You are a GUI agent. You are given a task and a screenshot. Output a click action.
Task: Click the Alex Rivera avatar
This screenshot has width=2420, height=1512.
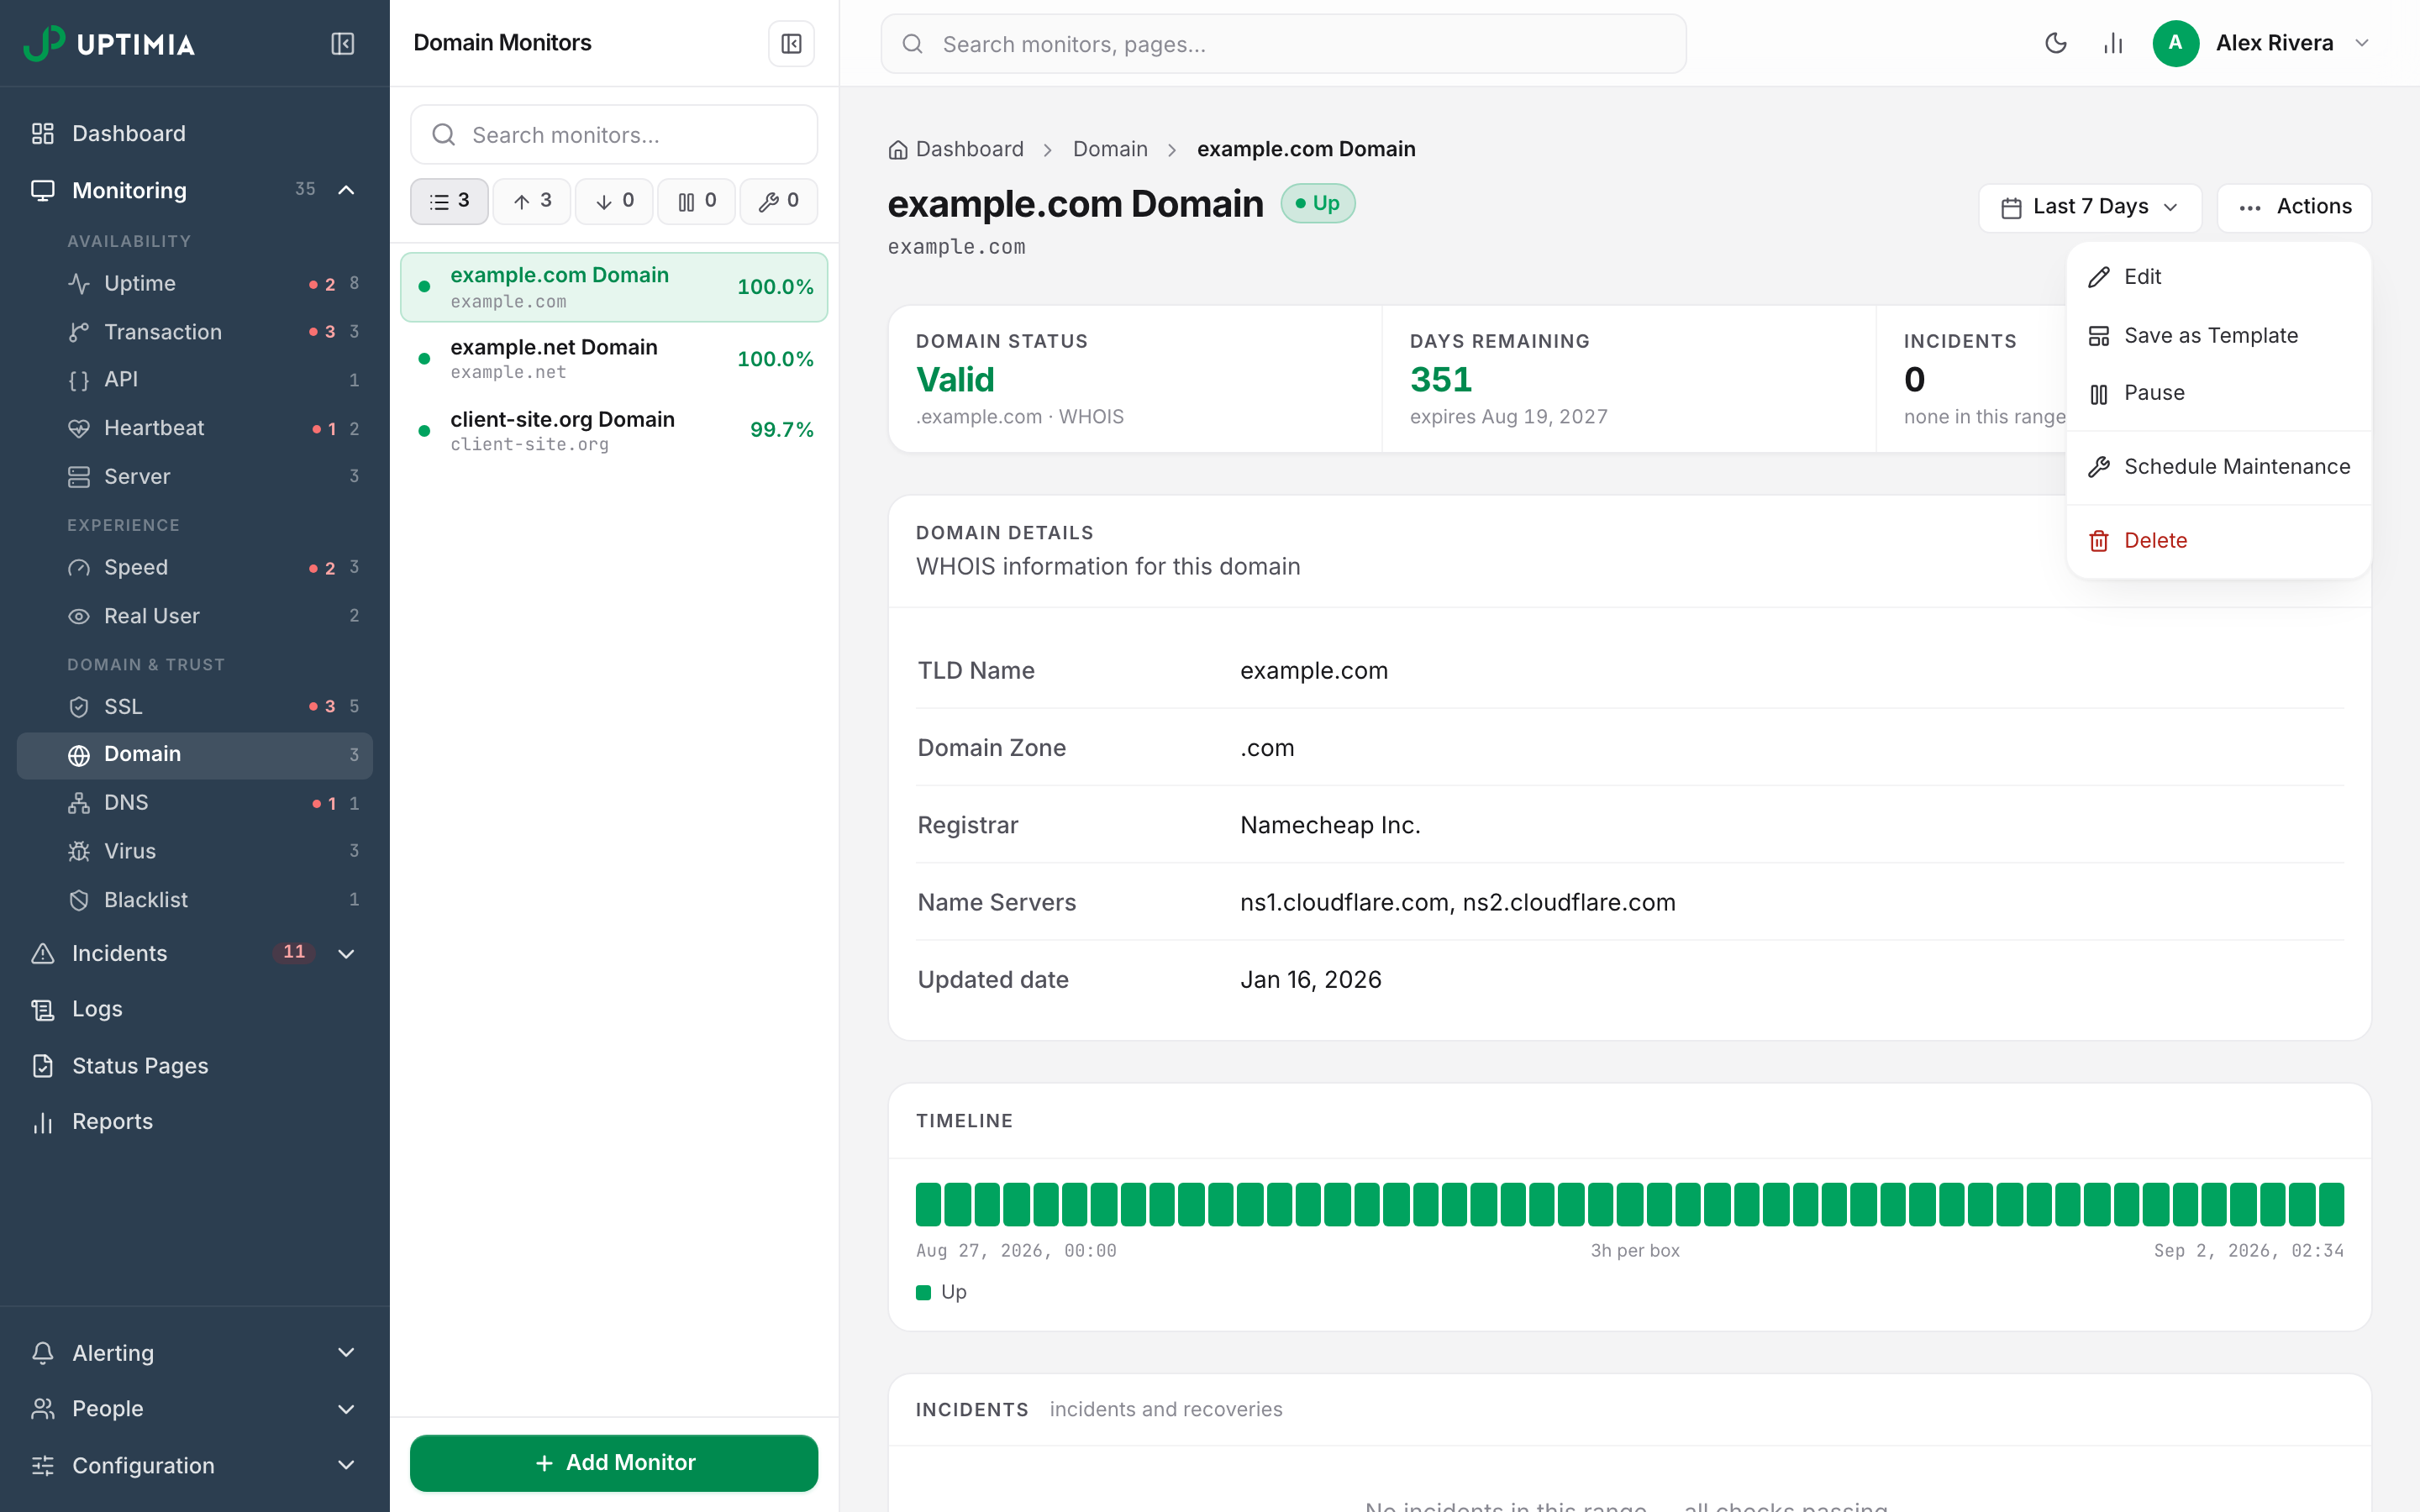click(2175, 43)
